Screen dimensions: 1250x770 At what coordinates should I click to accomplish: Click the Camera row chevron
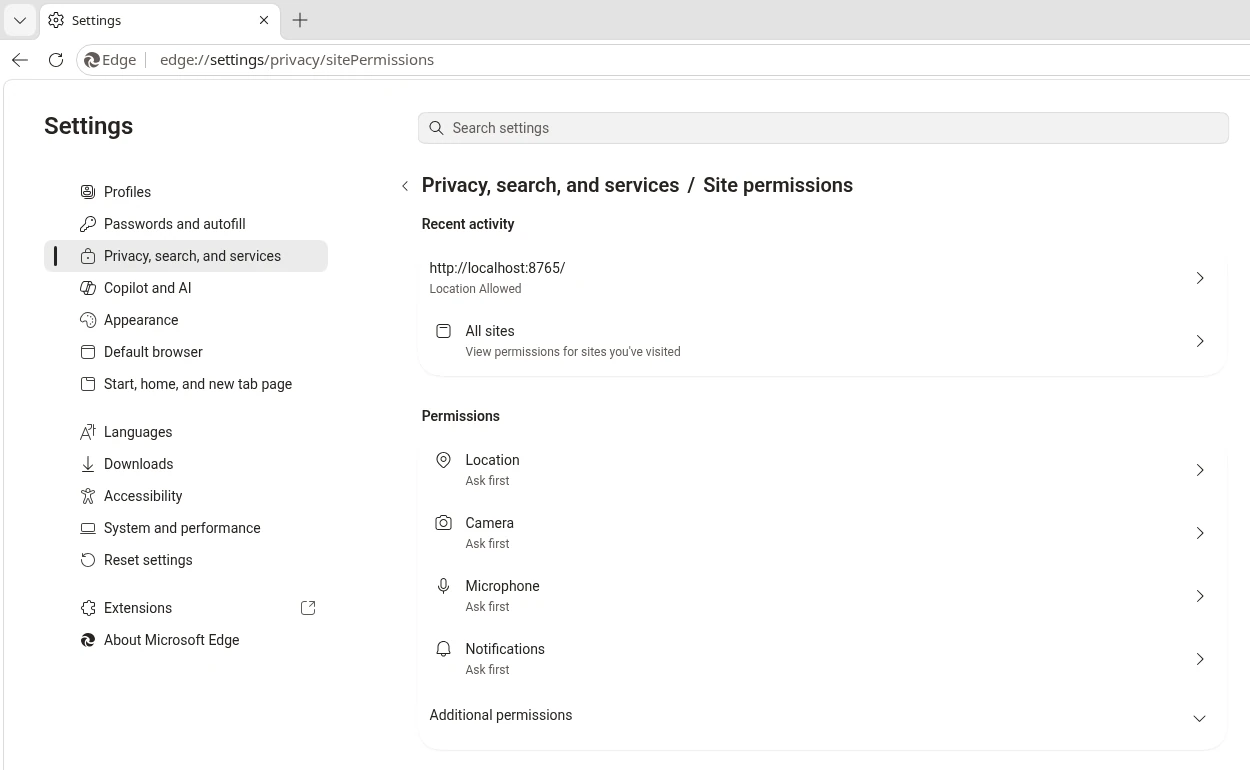pos(1200,533)
